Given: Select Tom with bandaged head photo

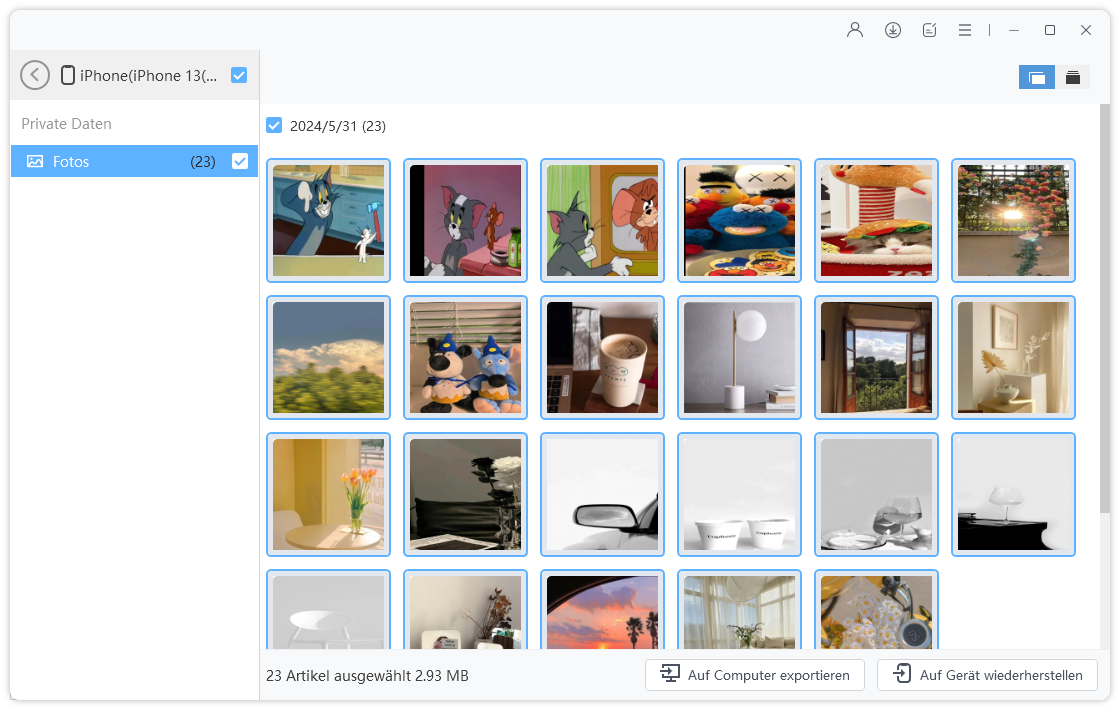Looking at the screenshot, I should 466,221.
